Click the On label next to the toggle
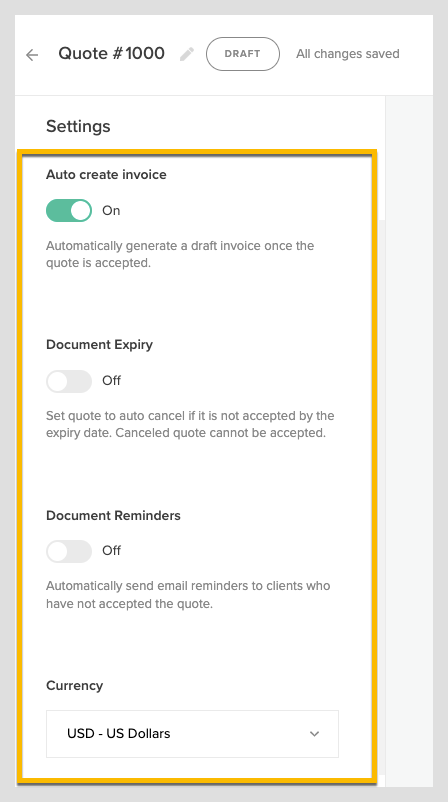448x802 pixels. tap(111, 210)
